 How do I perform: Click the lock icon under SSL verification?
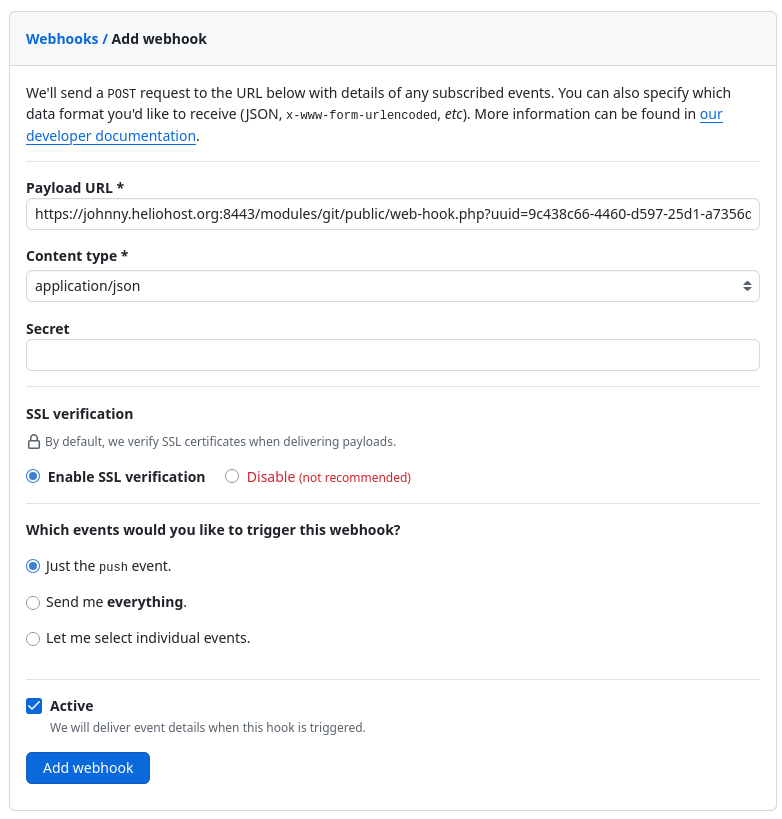click(x=33, y=442)
